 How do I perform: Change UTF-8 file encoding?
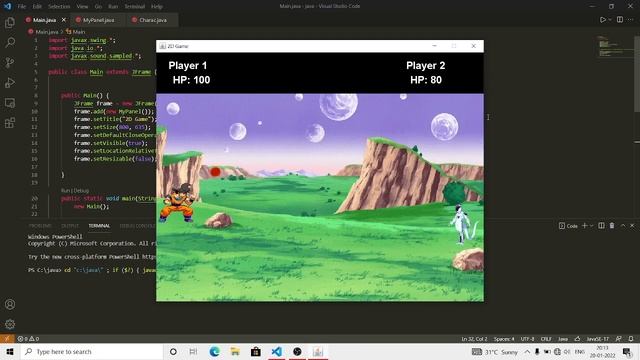527,339
